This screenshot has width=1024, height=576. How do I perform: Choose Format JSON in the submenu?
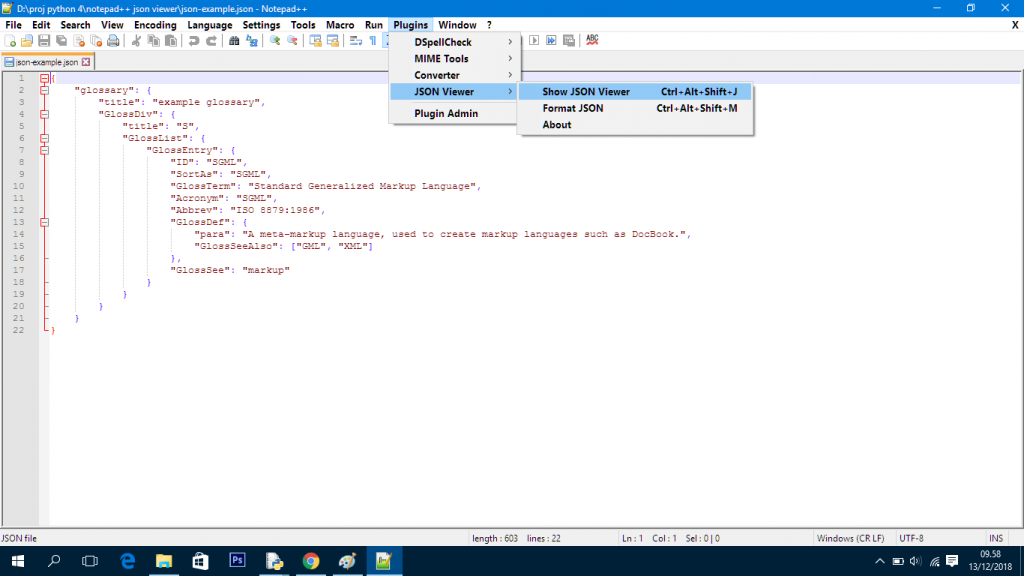pos(573,108)
